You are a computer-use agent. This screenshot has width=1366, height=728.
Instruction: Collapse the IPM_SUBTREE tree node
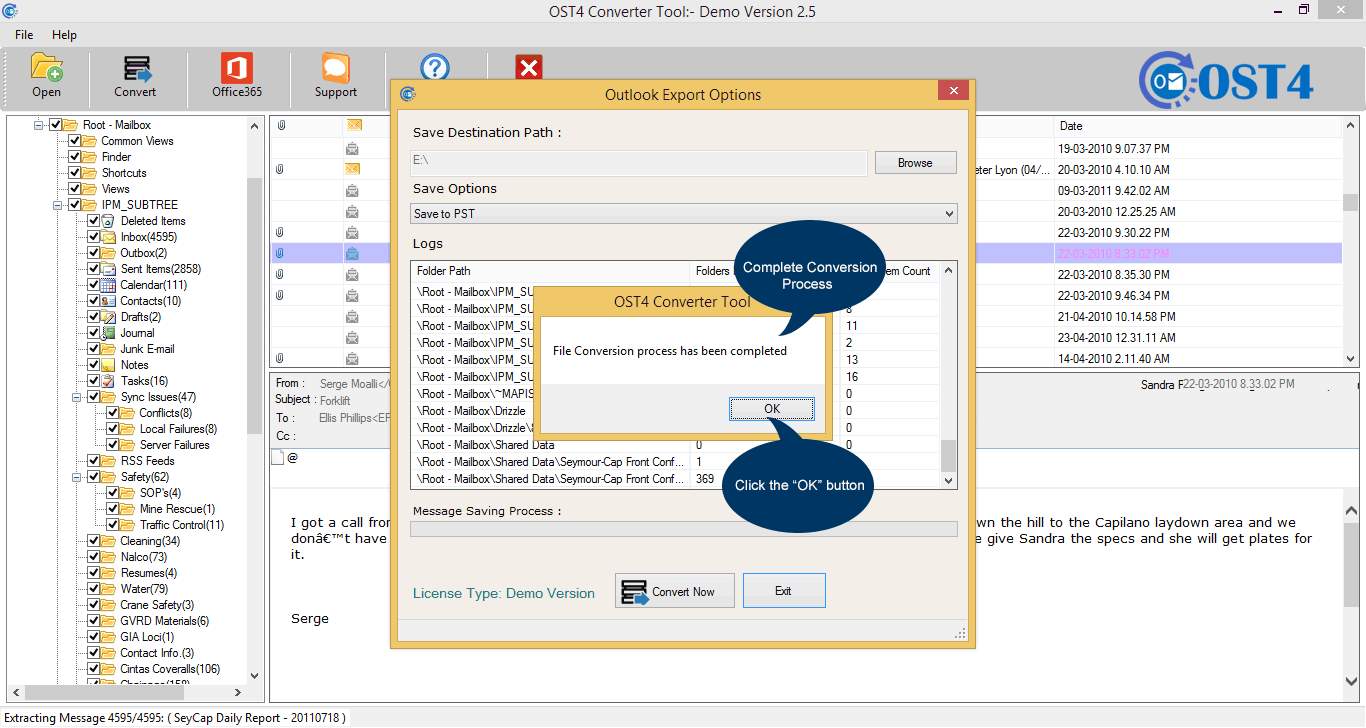tap(58, 205)
